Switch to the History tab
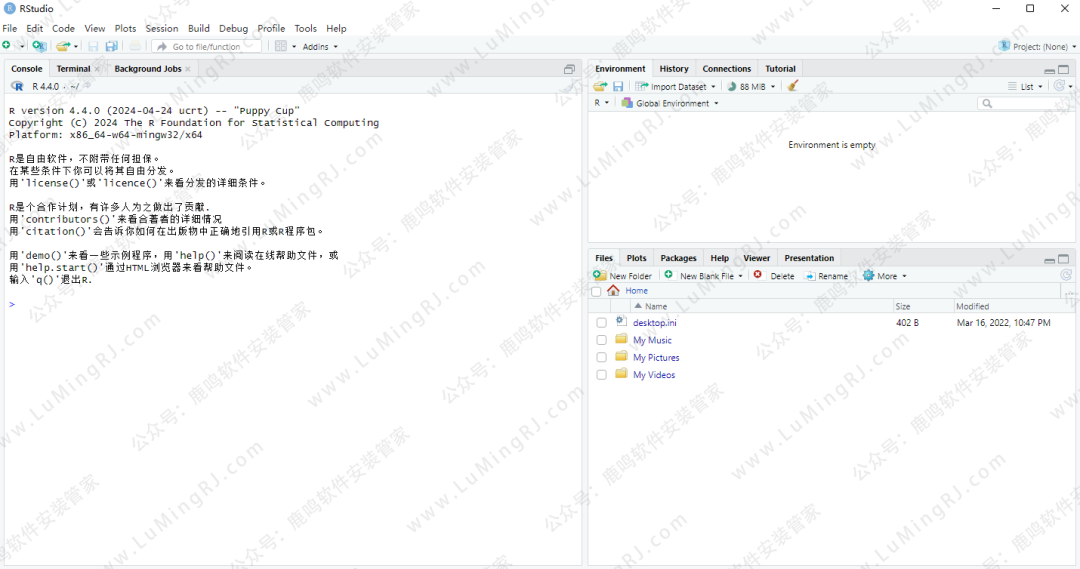Screen dimensions: 1080x569 (674, 69)
